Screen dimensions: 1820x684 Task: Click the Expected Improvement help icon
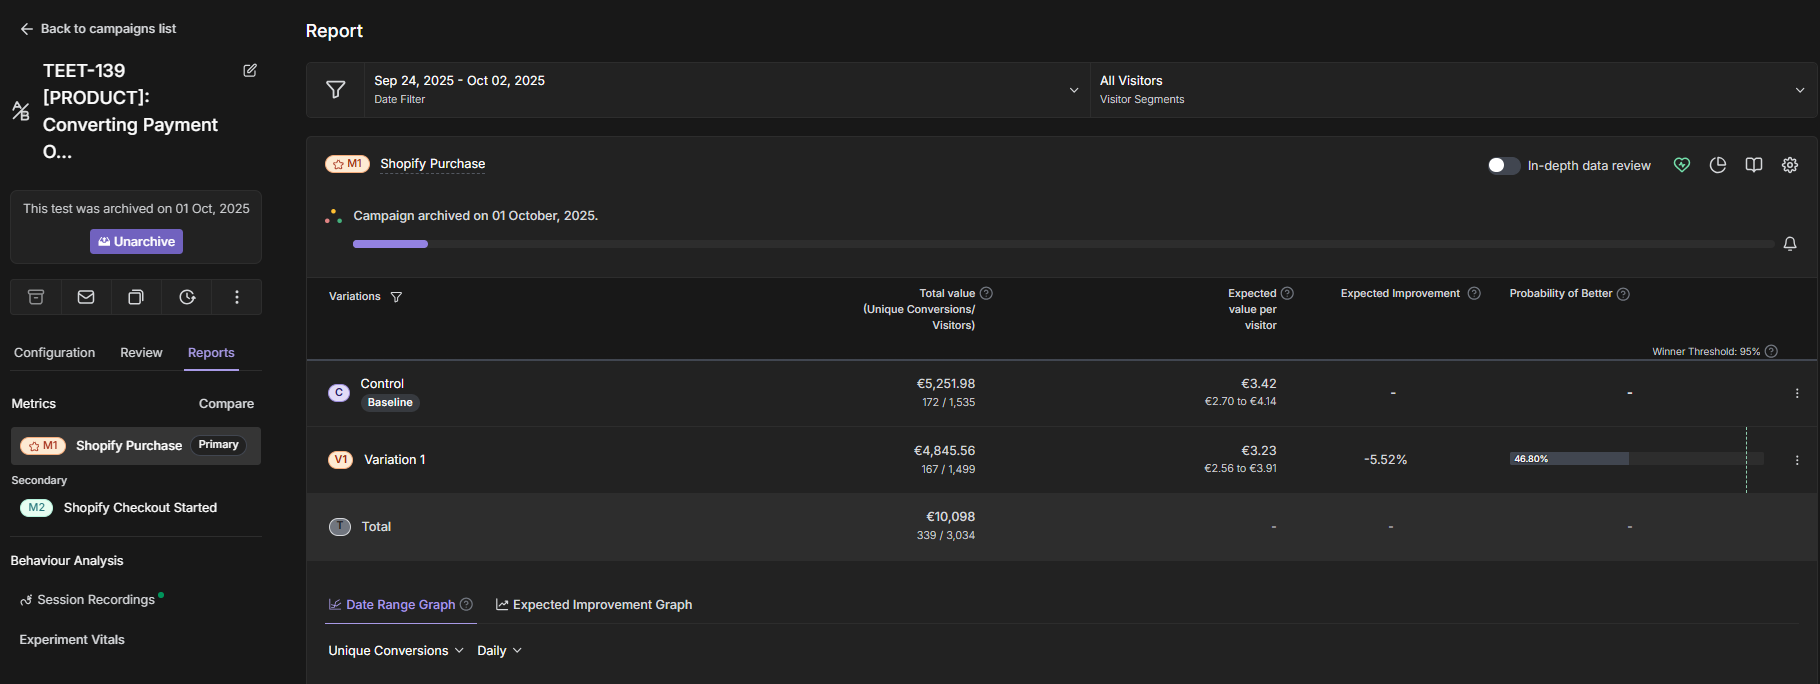pos(1474,293)
